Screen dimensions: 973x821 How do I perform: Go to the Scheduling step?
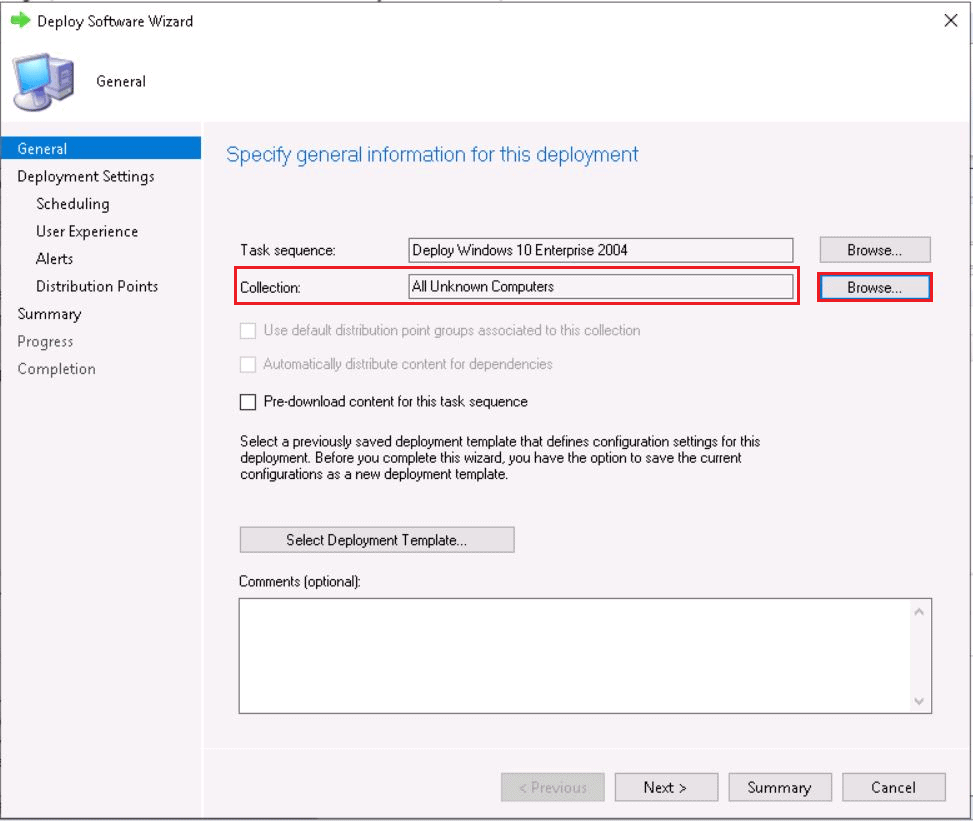point(73,204)
